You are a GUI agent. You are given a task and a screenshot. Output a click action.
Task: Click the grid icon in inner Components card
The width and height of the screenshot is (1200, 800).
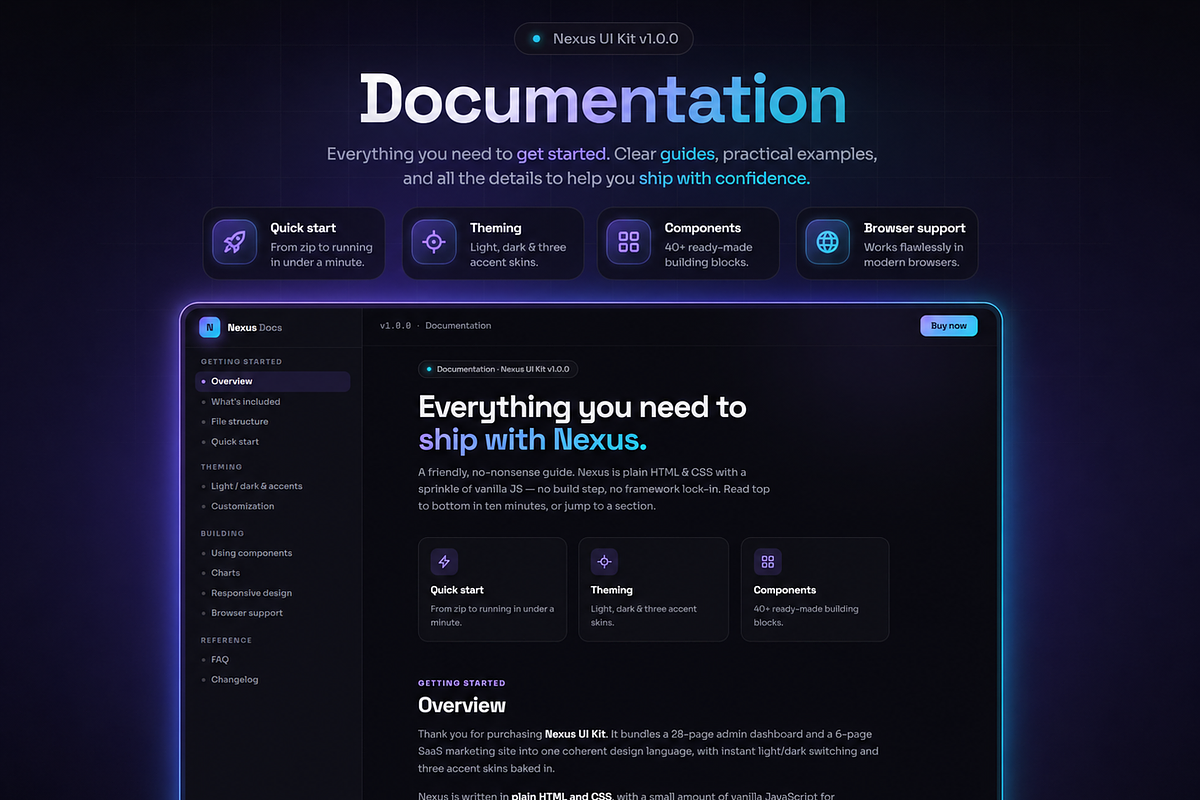[767, 561]
